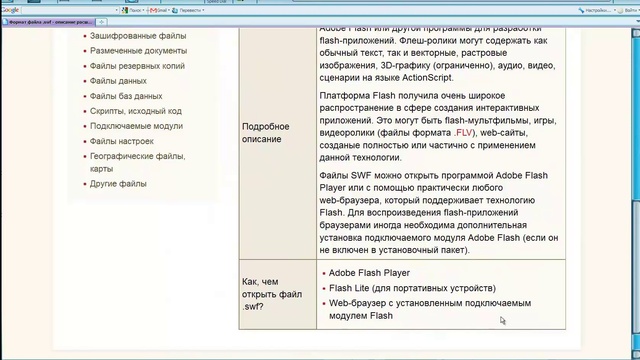Go to Файлы баз данных category
640x360 pixels.
pos(126,96)
